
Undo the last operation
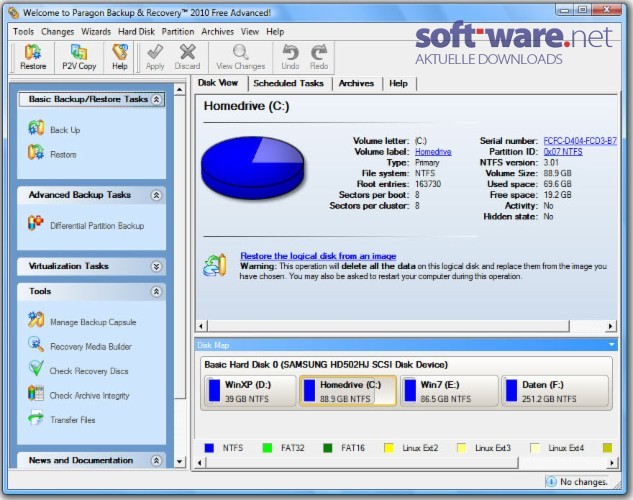tap(290, 57)
